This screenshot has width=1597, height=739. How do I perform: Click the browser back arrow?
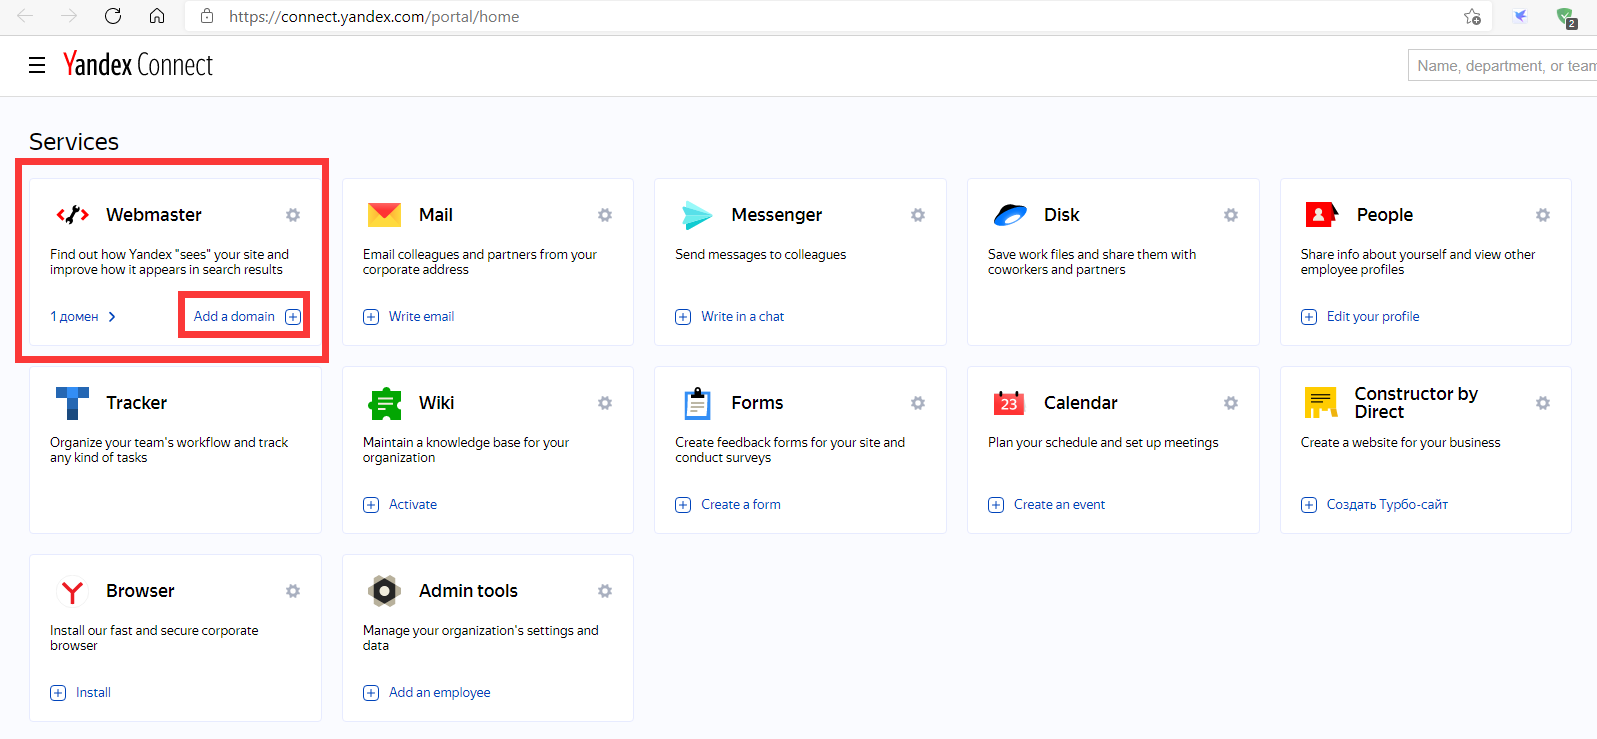[25, 16]
